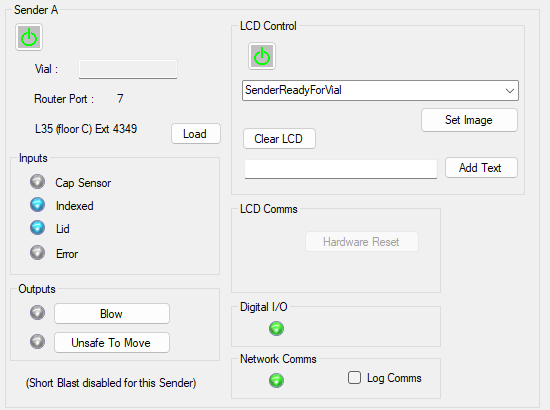Click the Clear LCD button
Viewport: 550px width, 410px height.
[x=279, y=139]
